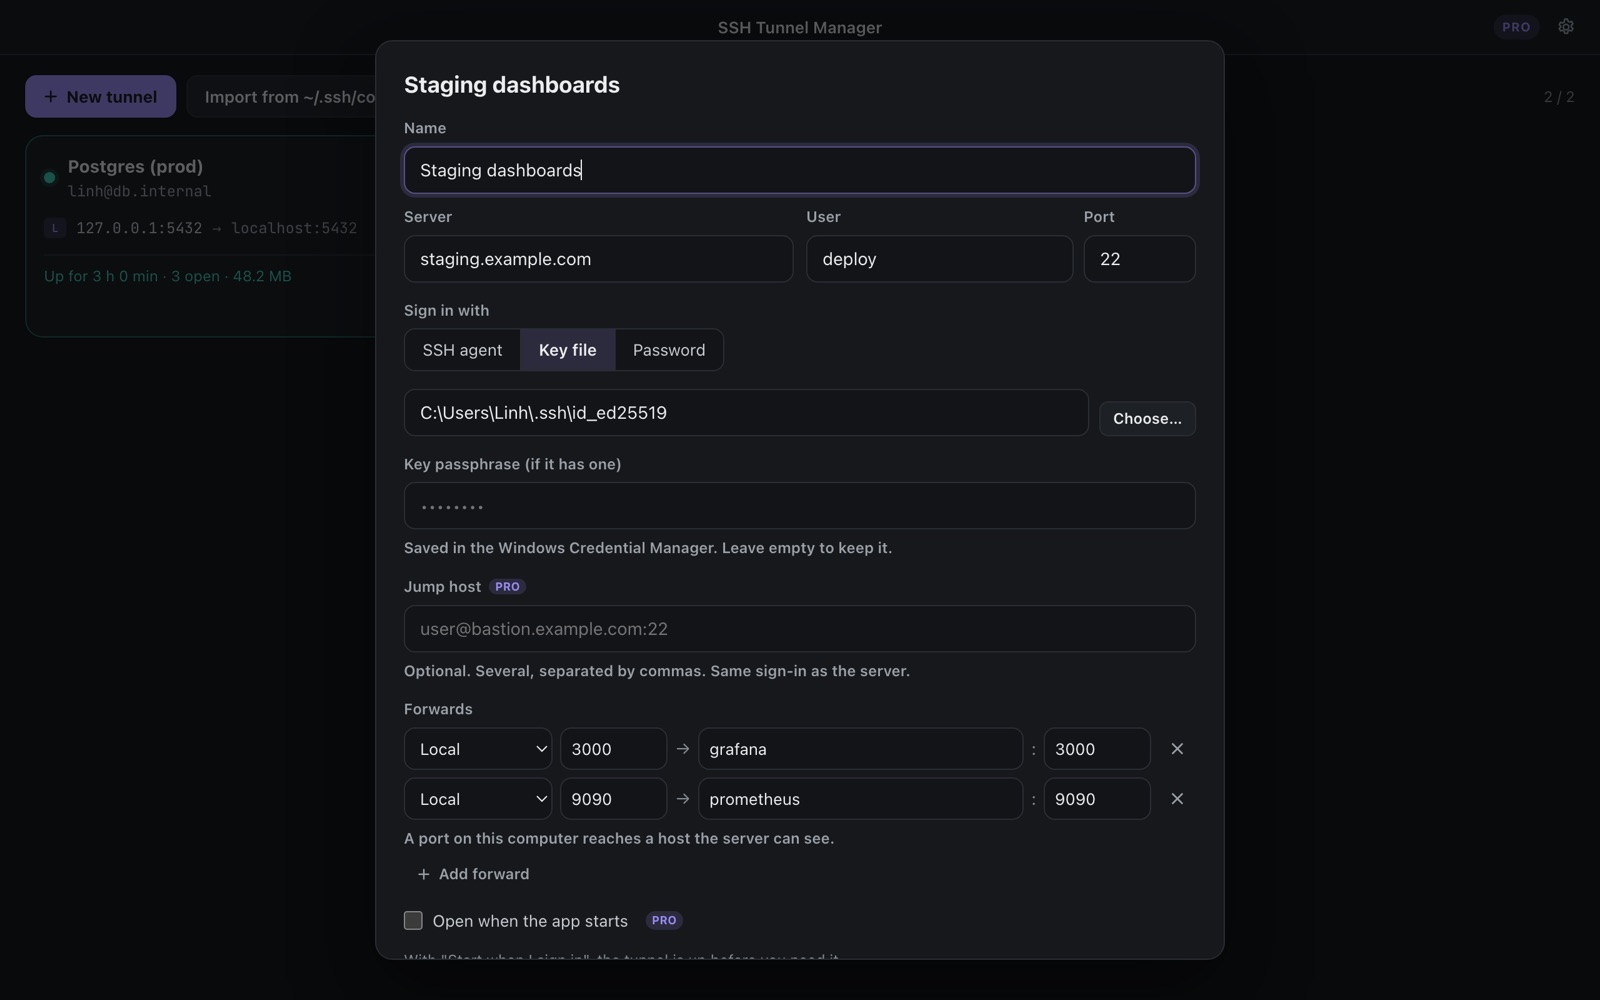Toggle Open when the app starts checkbox
This screenshot has height=1000, width=1600.
[413, 921]
